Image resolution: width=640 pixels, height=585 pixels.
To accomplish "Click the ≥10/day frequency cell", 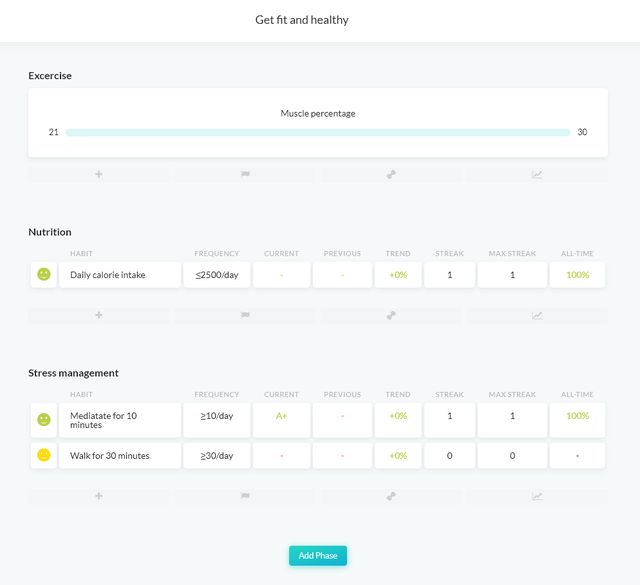I will (x=217, y=420).
